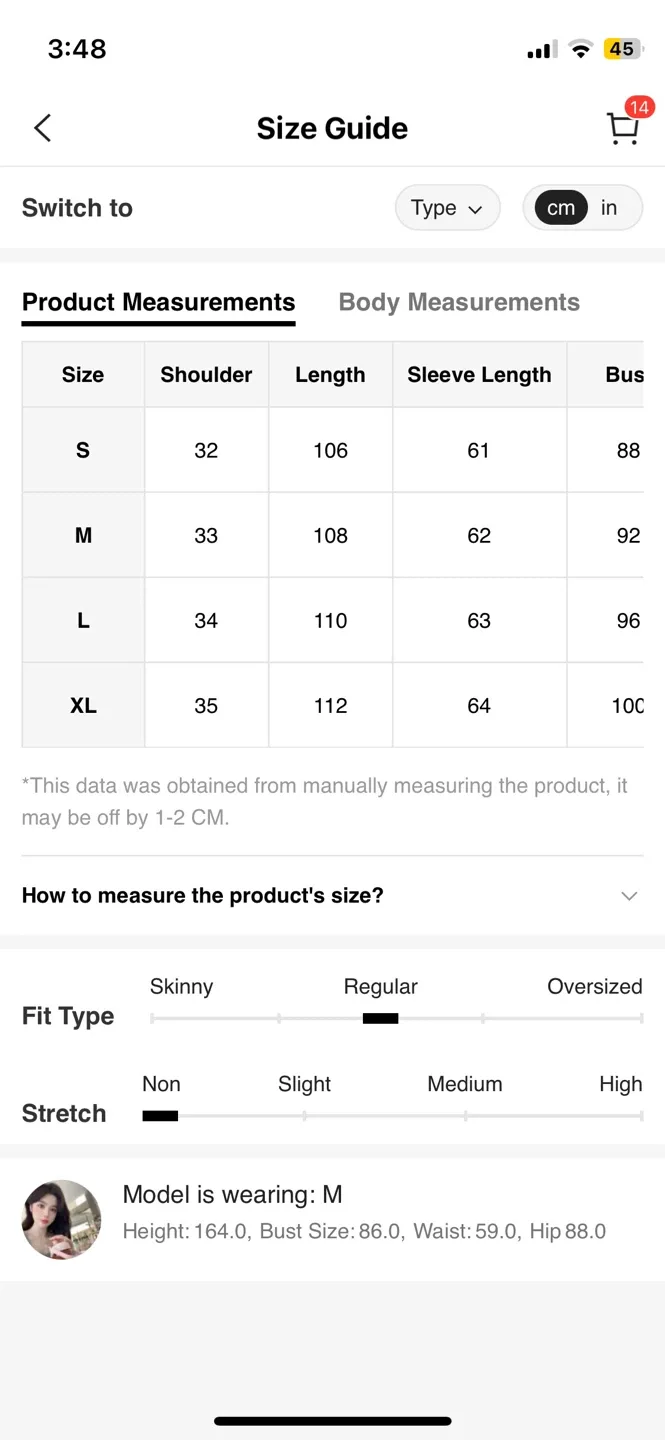Image resolution: width=665 pixels, height=1440 pixels.
Task: Switch to Body Measurements tab
Action: pyautogui.click(x=459, y=302)
